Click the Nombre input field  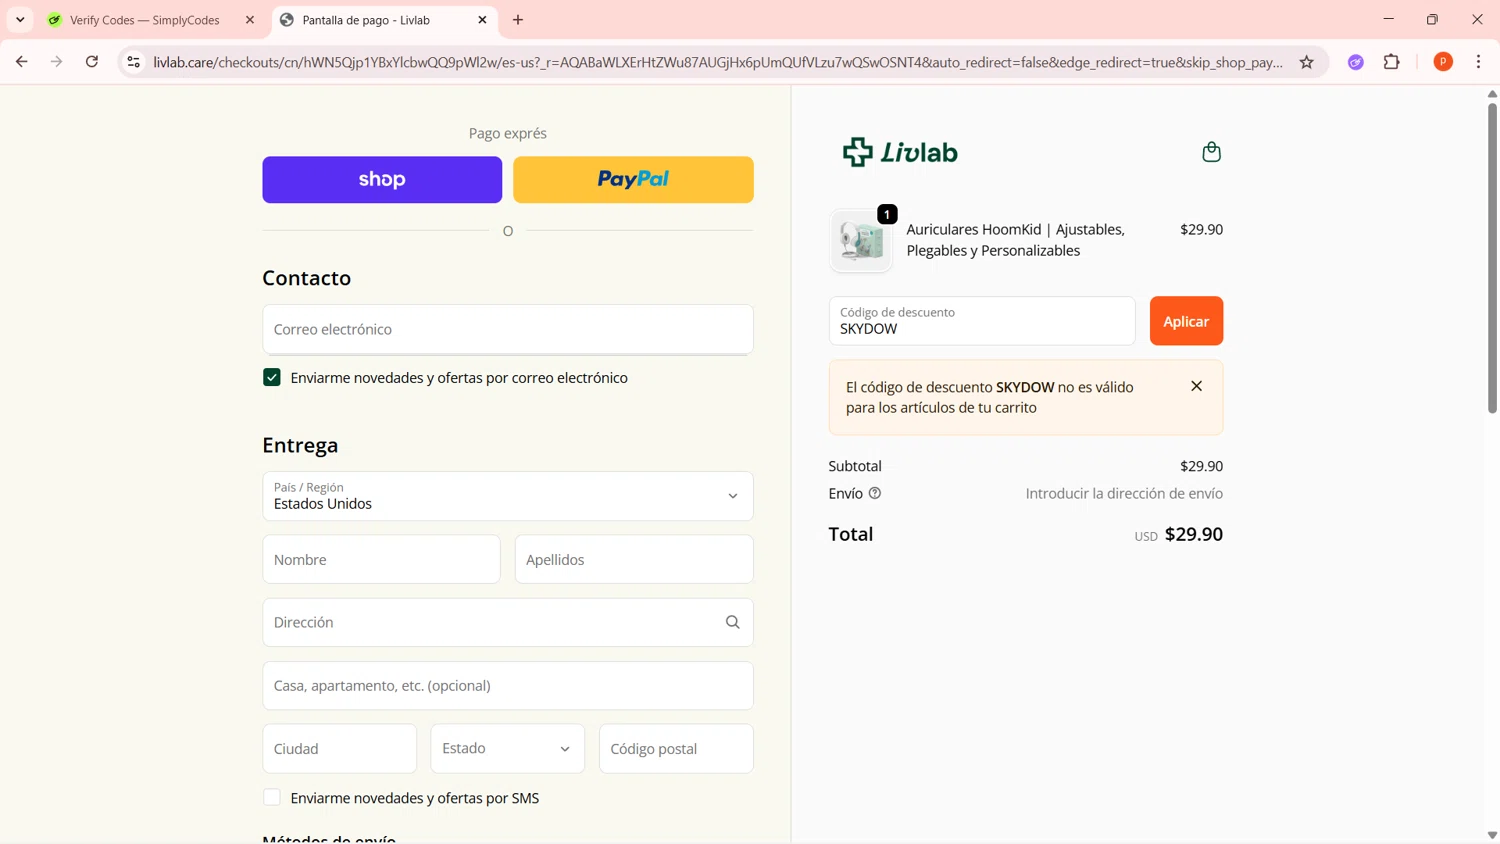381,559
